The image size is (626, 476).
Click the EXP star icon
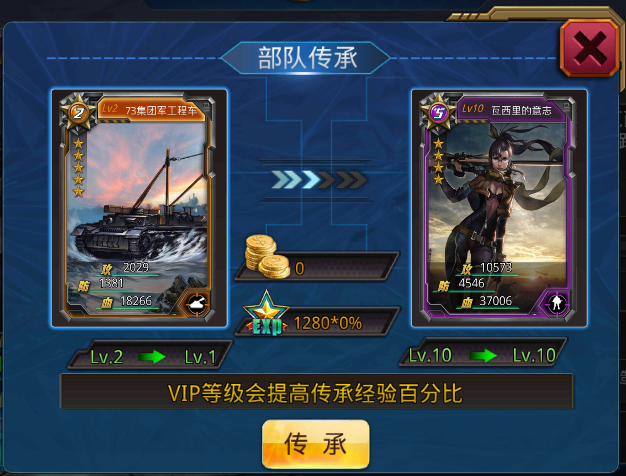click(266, 313)
